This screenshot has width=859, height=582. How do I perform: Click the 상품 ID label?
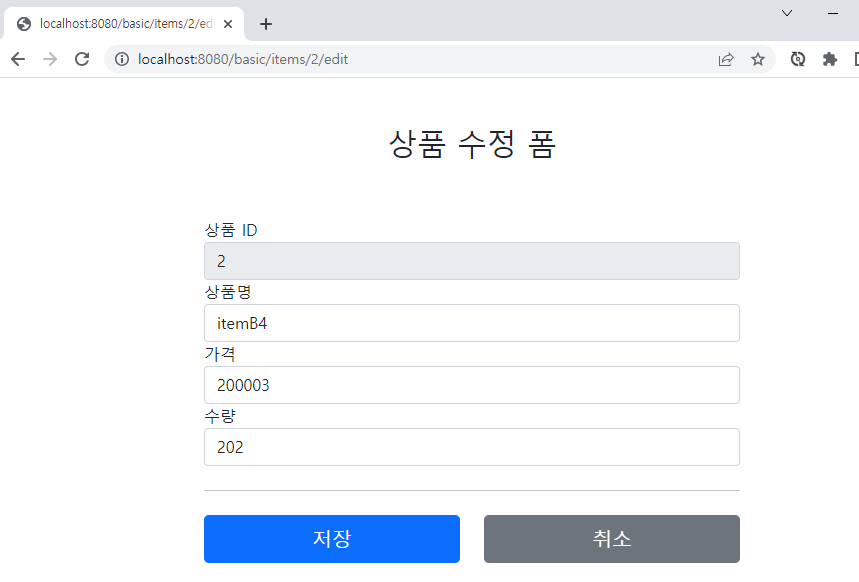click(231, 230)
